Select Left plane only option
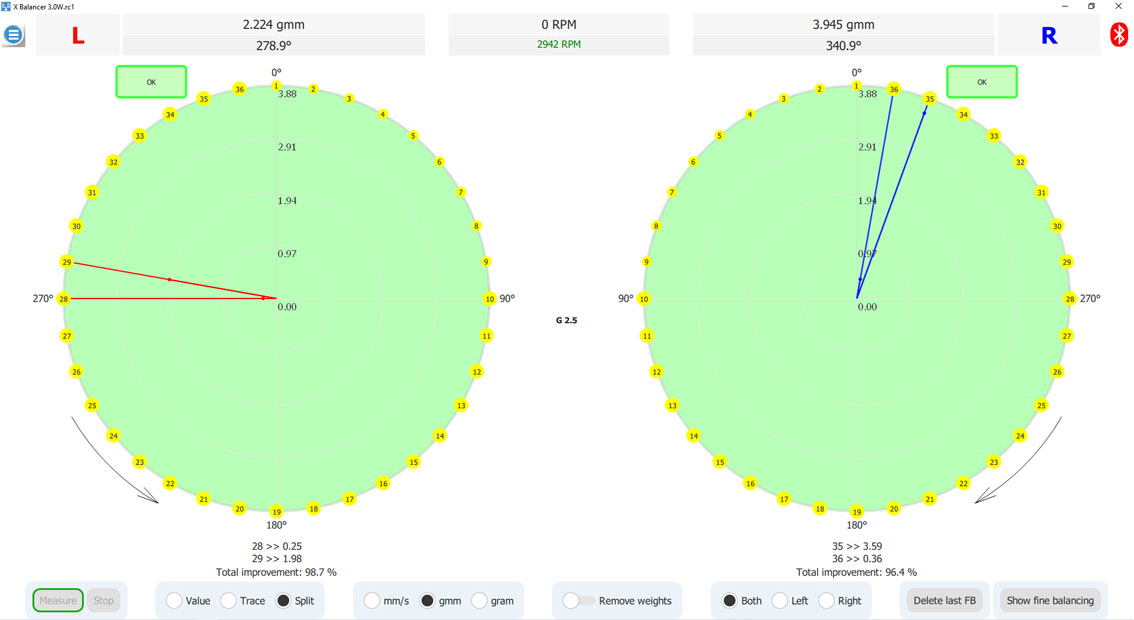This screenshot has width=1134, height=620. click(780, 601)
